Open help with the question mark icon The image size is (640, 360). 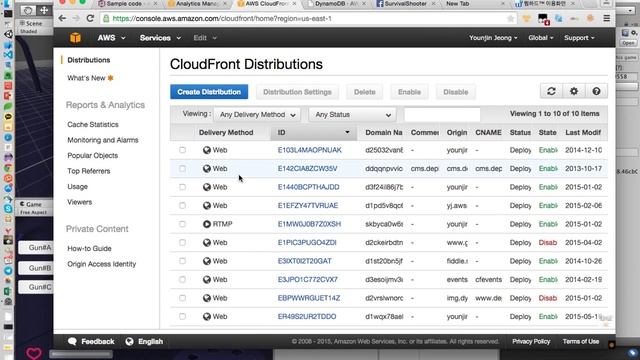click(x=596, y=91)
